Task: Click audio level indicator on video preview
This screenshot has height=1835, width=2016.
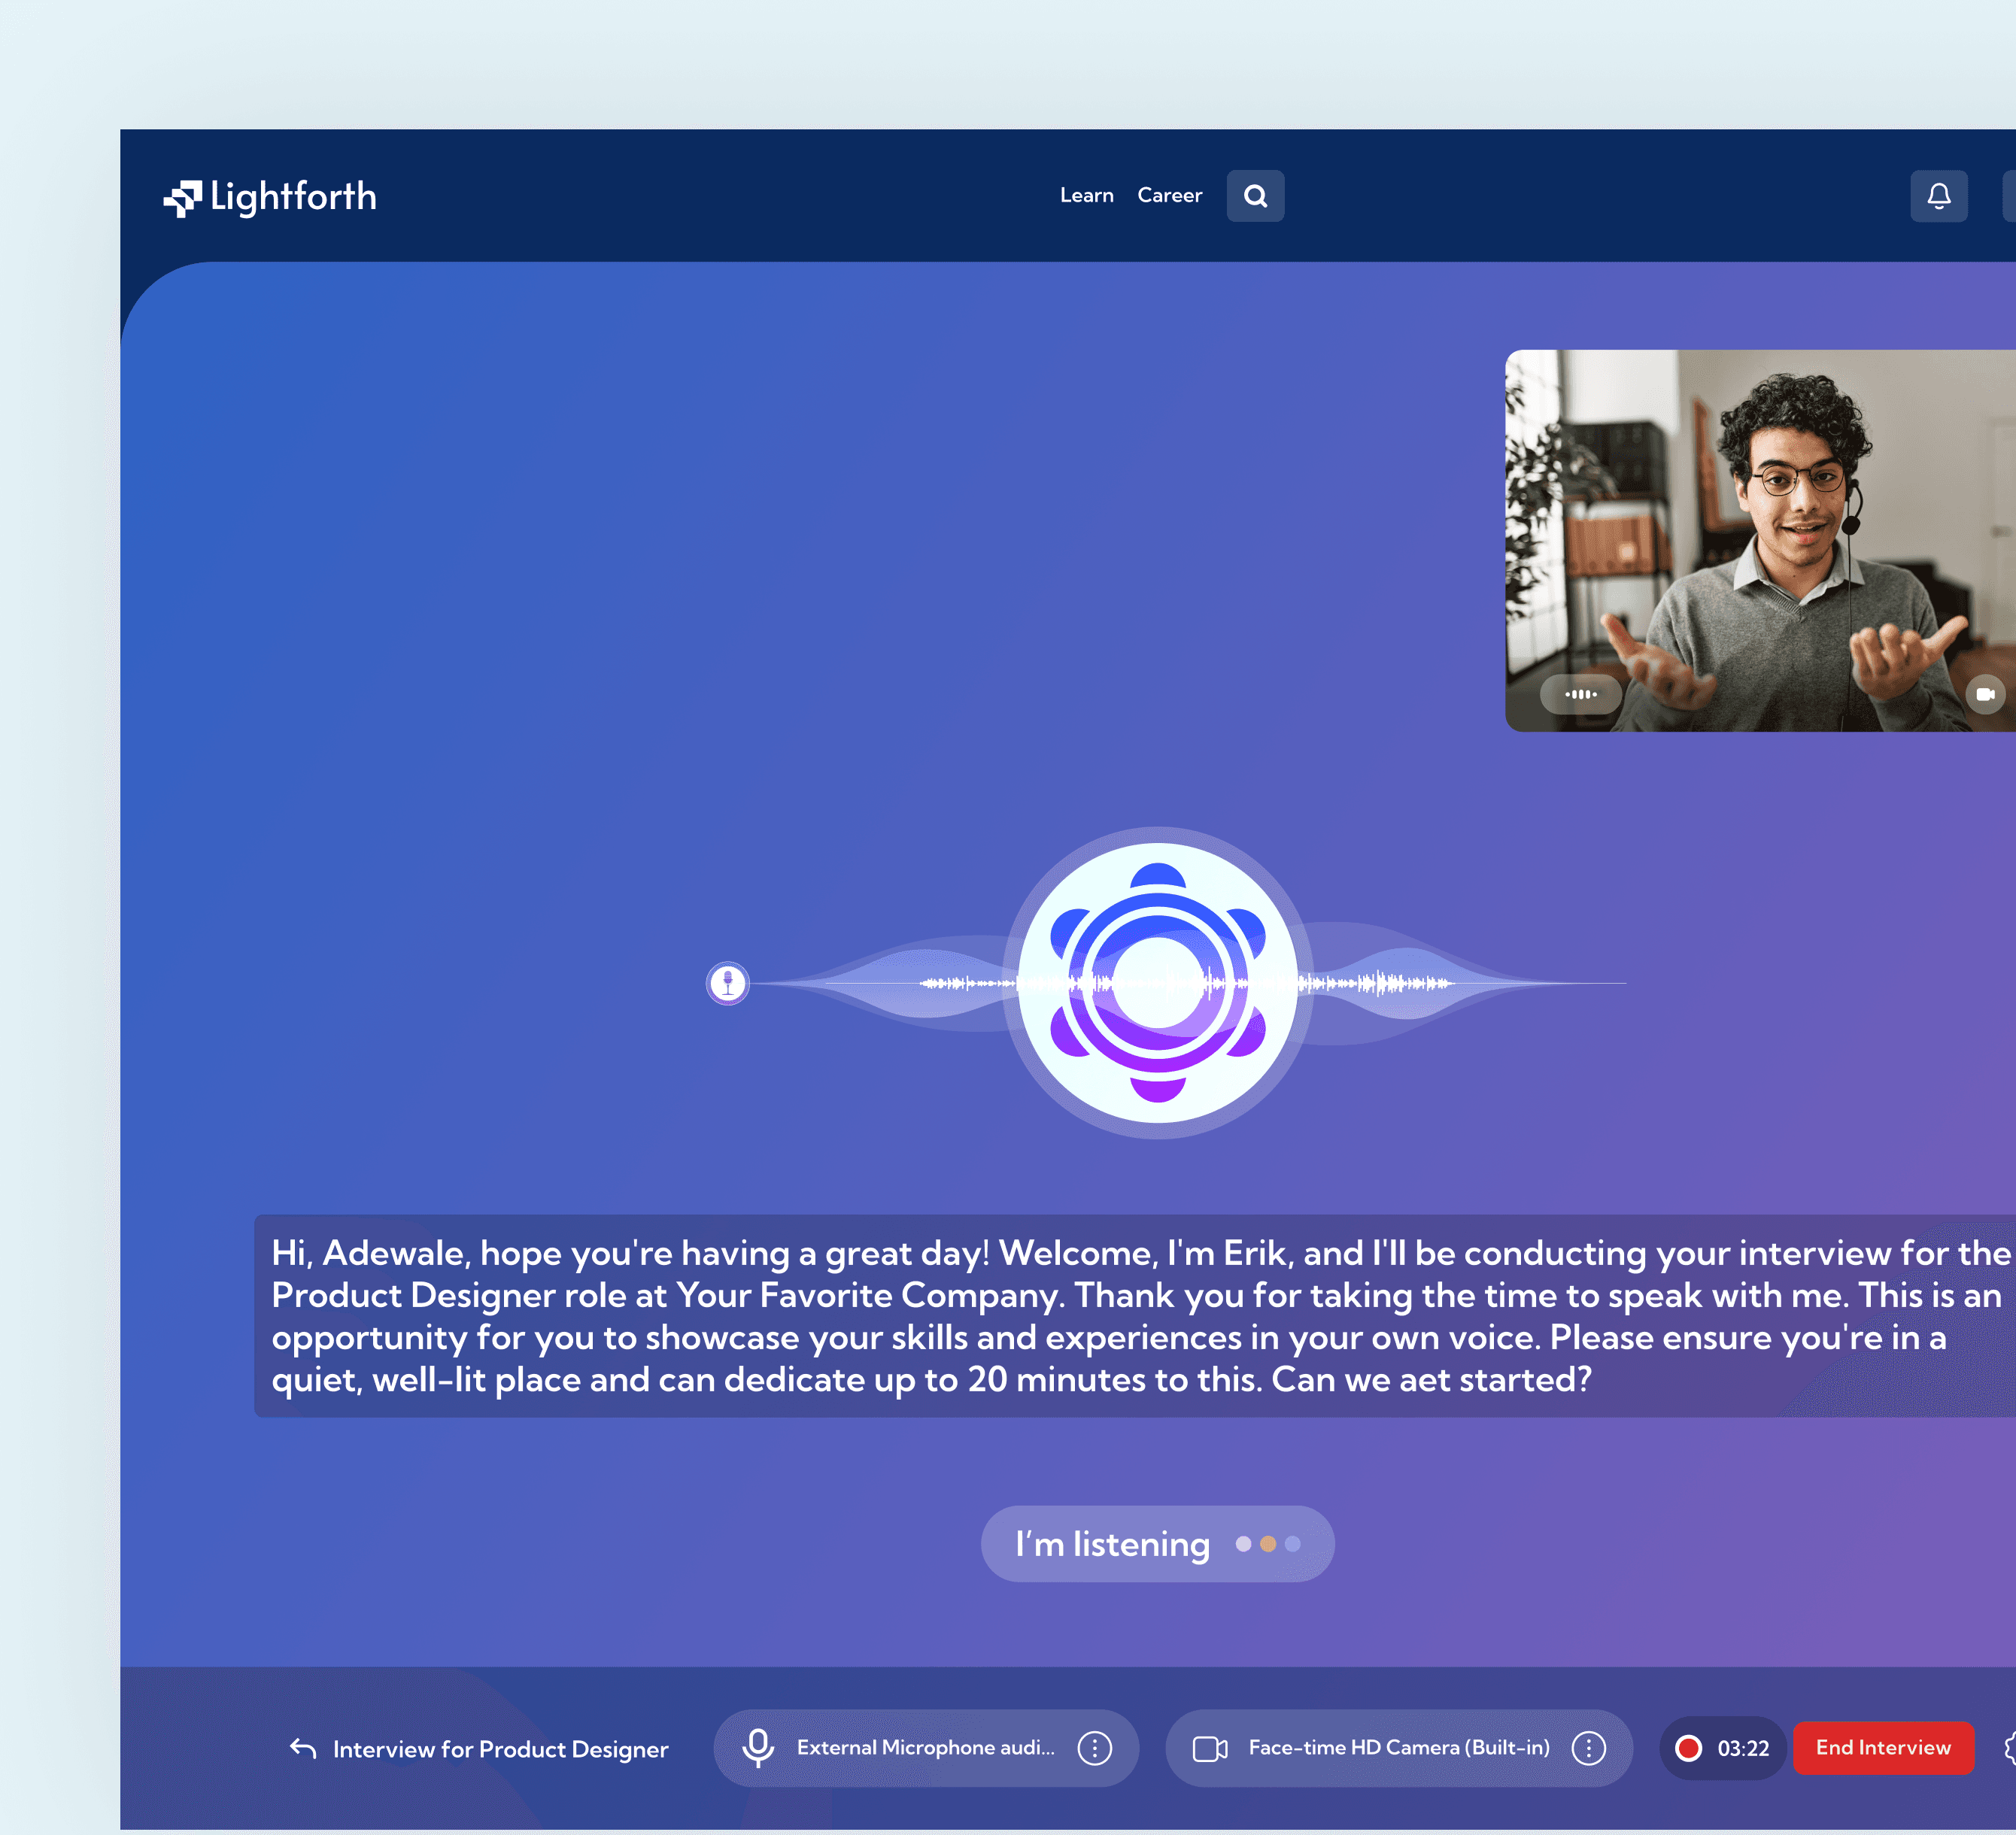Action: point(1580,694)
